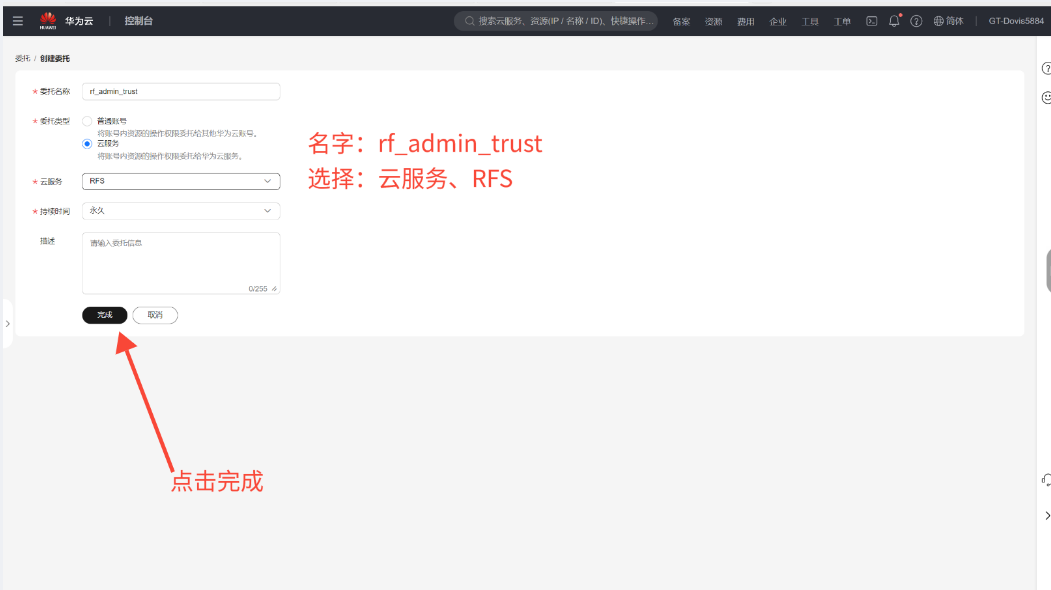Open the 持续时间 永久 dropdown
The height and width of the screenshot is (590, 1051).
click(x=181, y=211)
